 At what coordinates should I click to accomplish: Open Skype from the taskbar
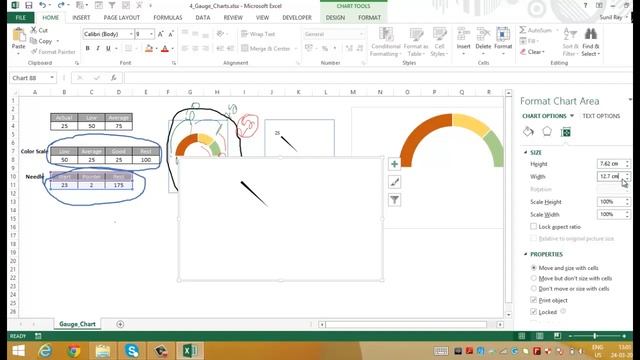(132, 351)
